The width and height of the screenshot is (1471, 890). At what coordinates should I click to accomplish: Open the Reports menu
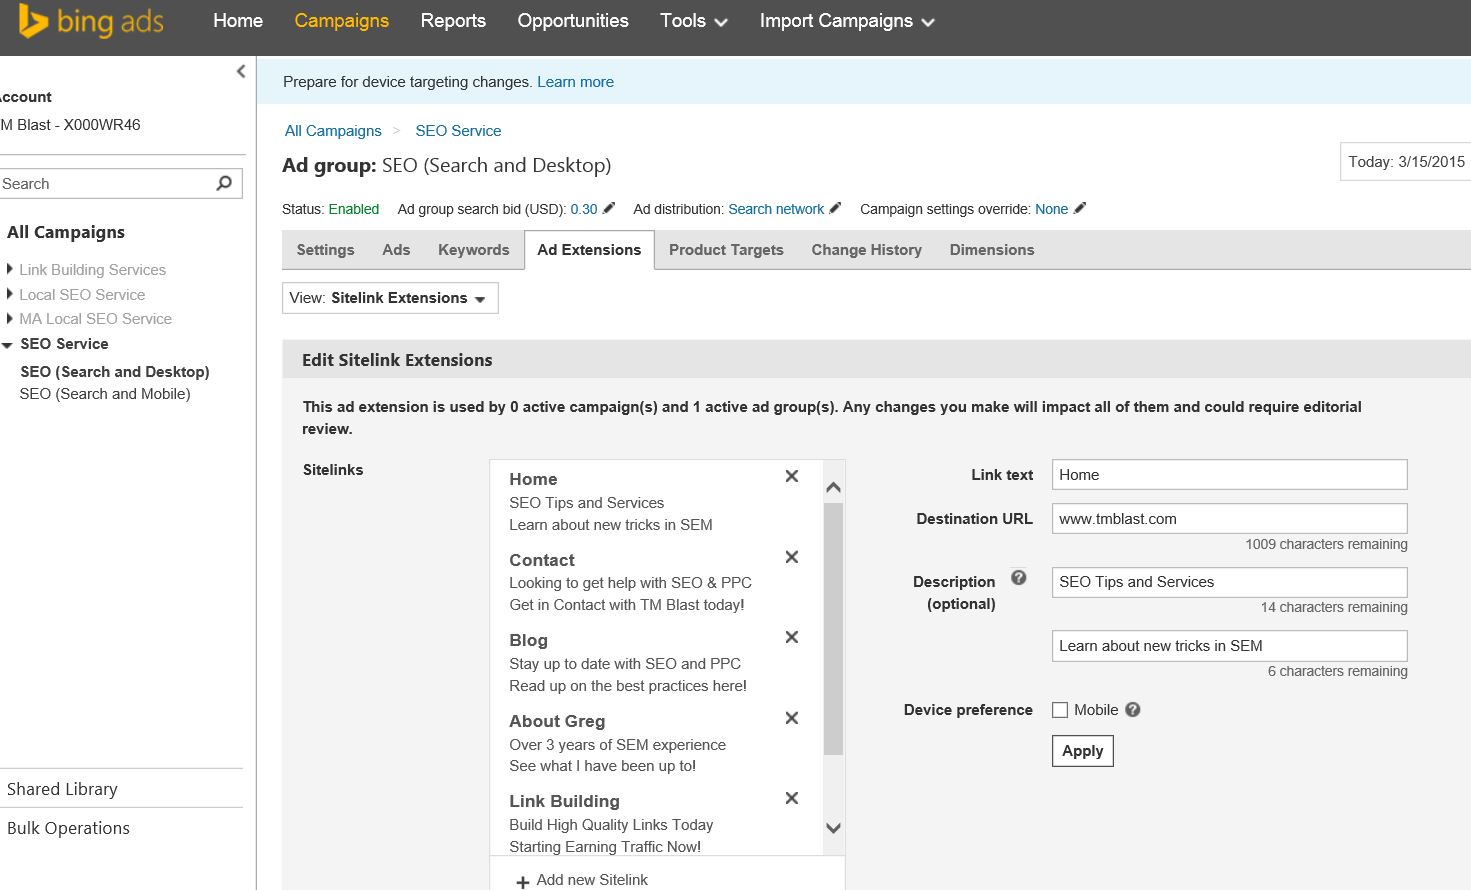pyautogui.click(x=453, y=21)
